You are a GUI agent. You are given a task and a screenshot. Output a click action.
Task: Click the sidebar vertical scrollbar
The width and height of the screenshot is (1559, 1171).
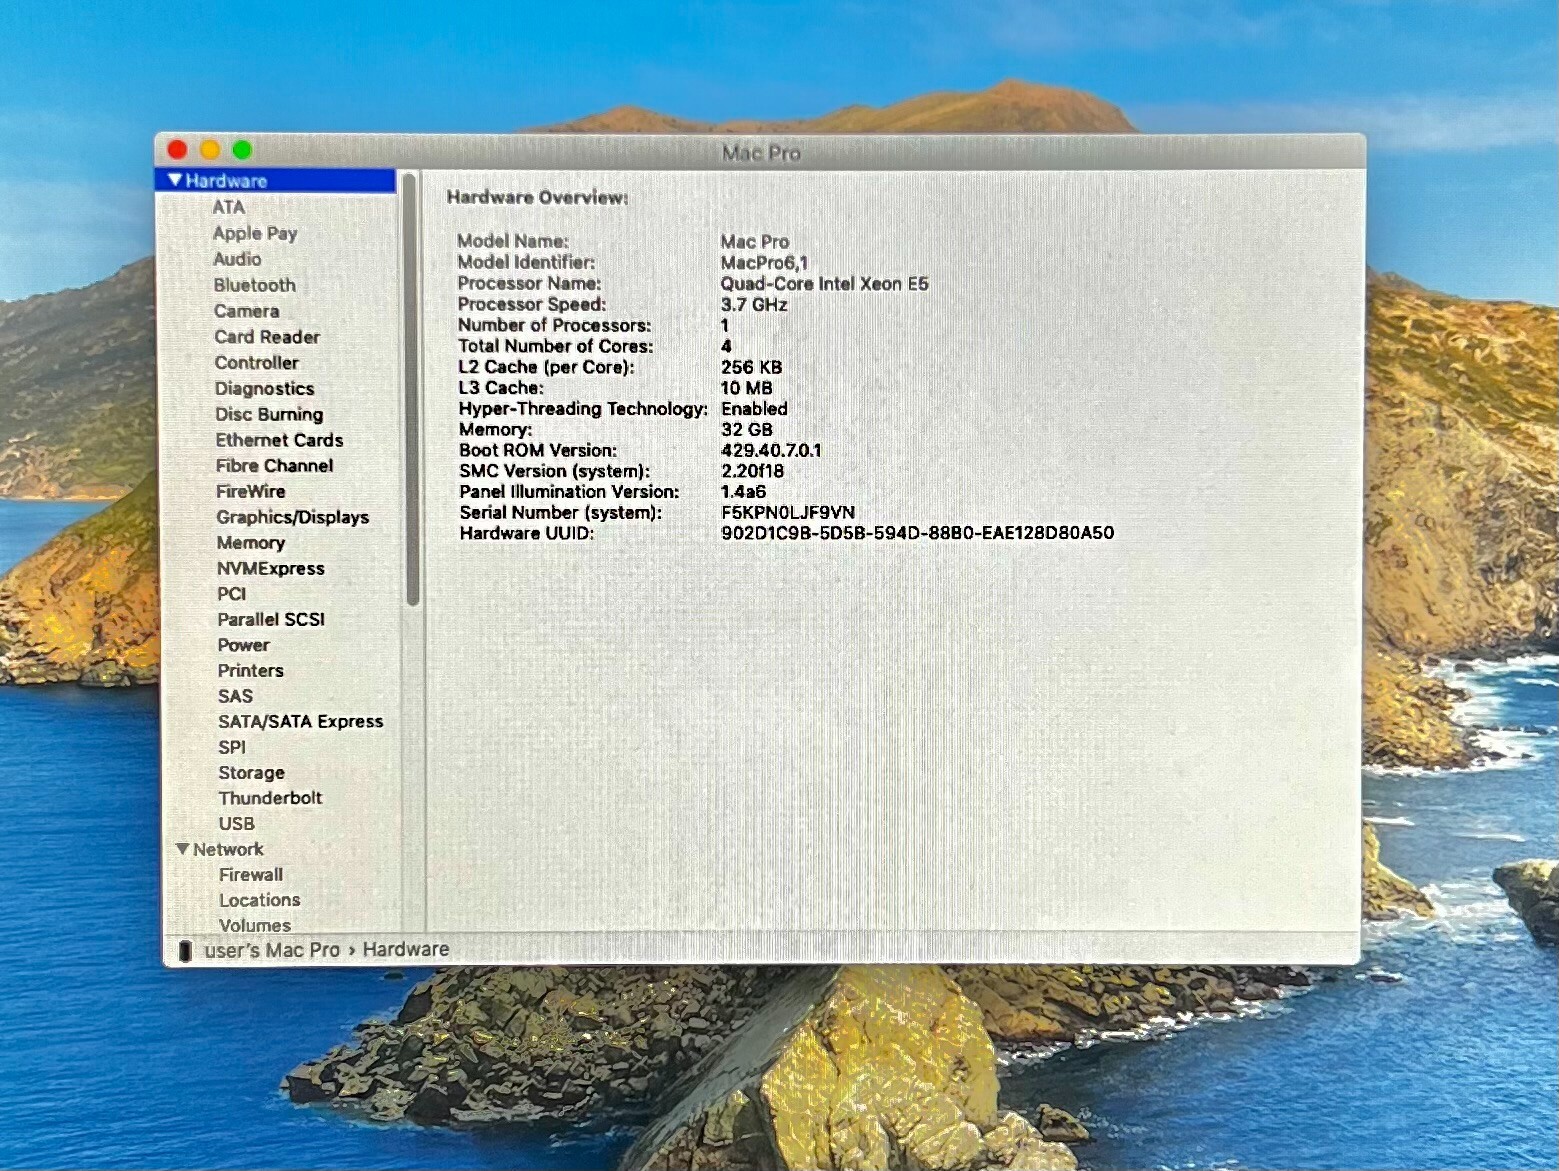[411, 392]
